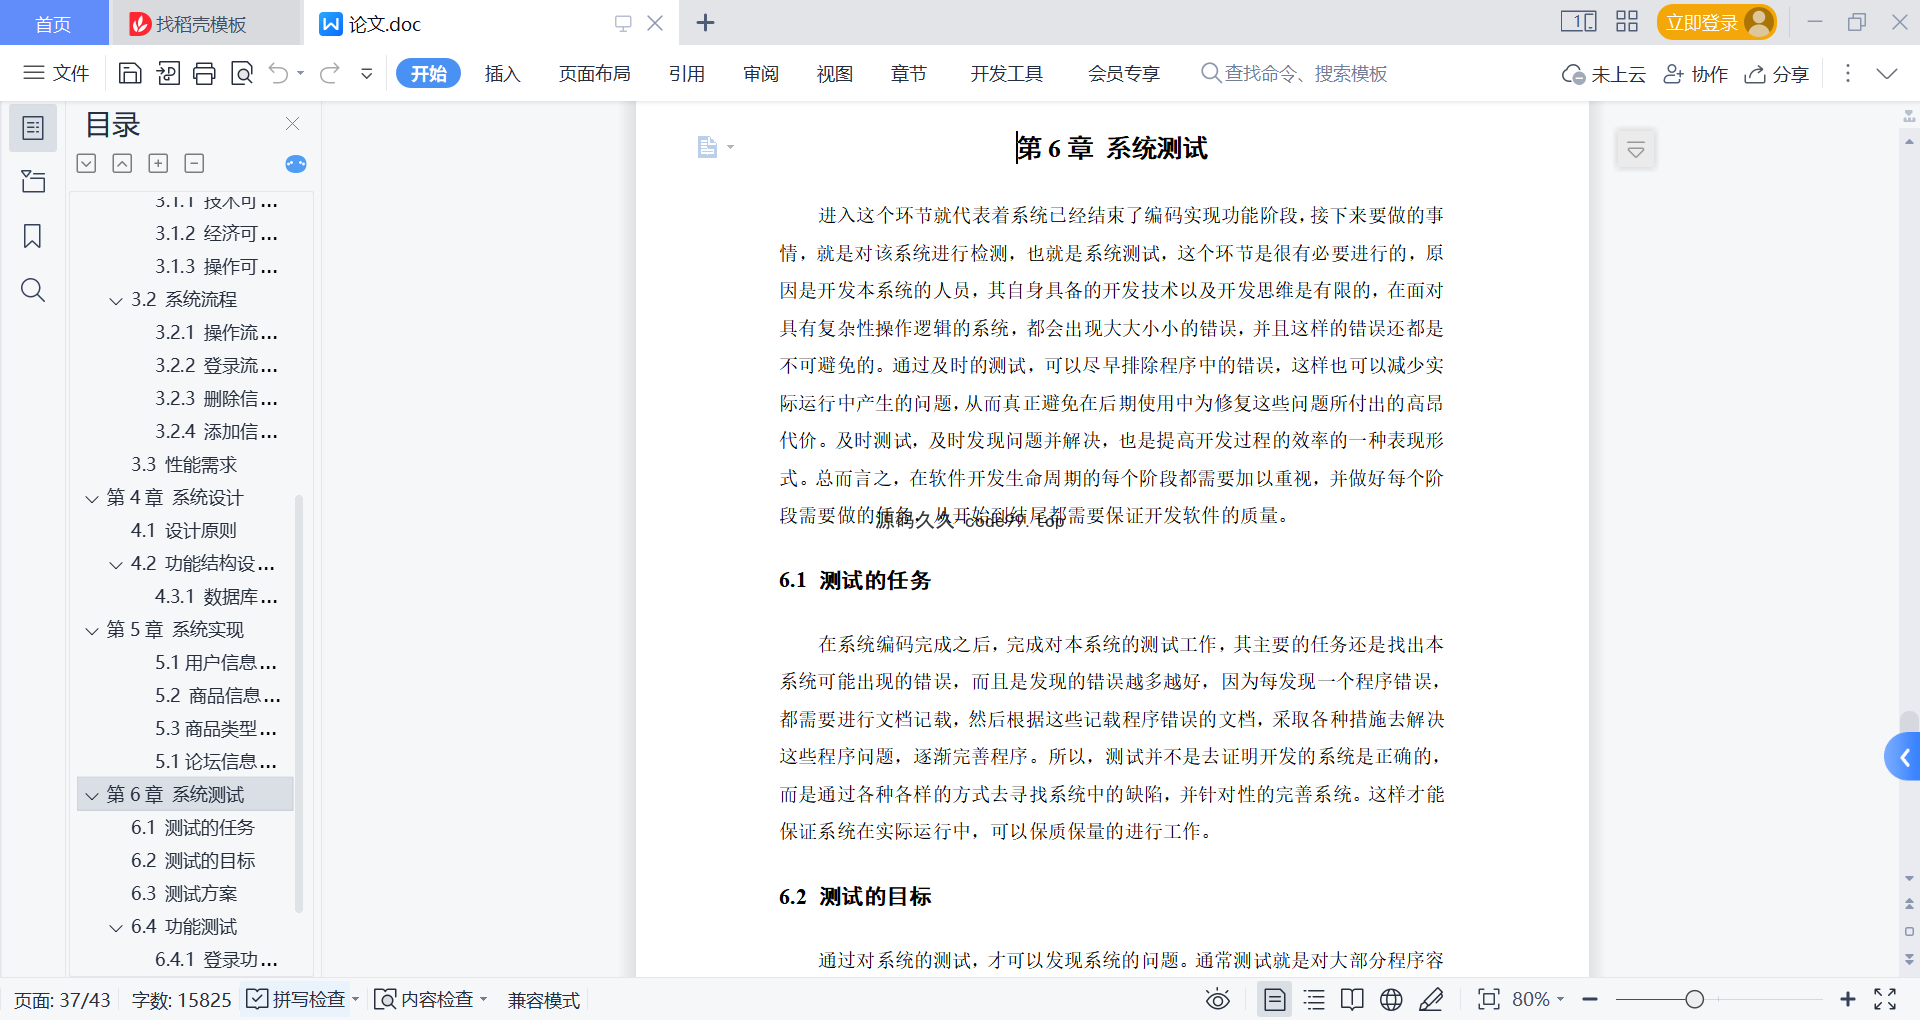Click the plus heading level icon in 目录
This screenshot has height=1020, width=1920.
158,163
